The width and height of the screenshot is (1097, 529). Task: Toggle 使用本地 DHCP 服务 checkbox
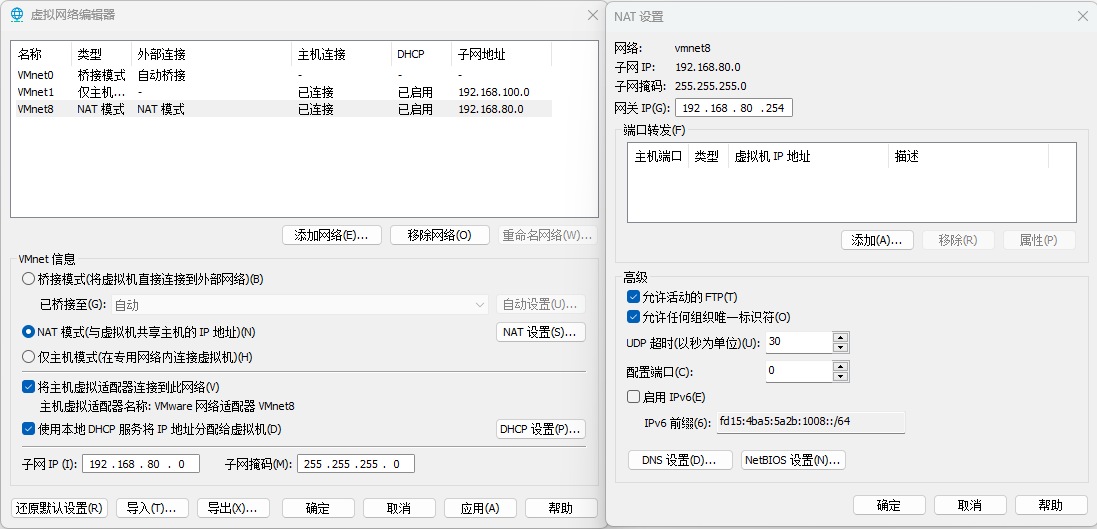[x=28, y=429]
